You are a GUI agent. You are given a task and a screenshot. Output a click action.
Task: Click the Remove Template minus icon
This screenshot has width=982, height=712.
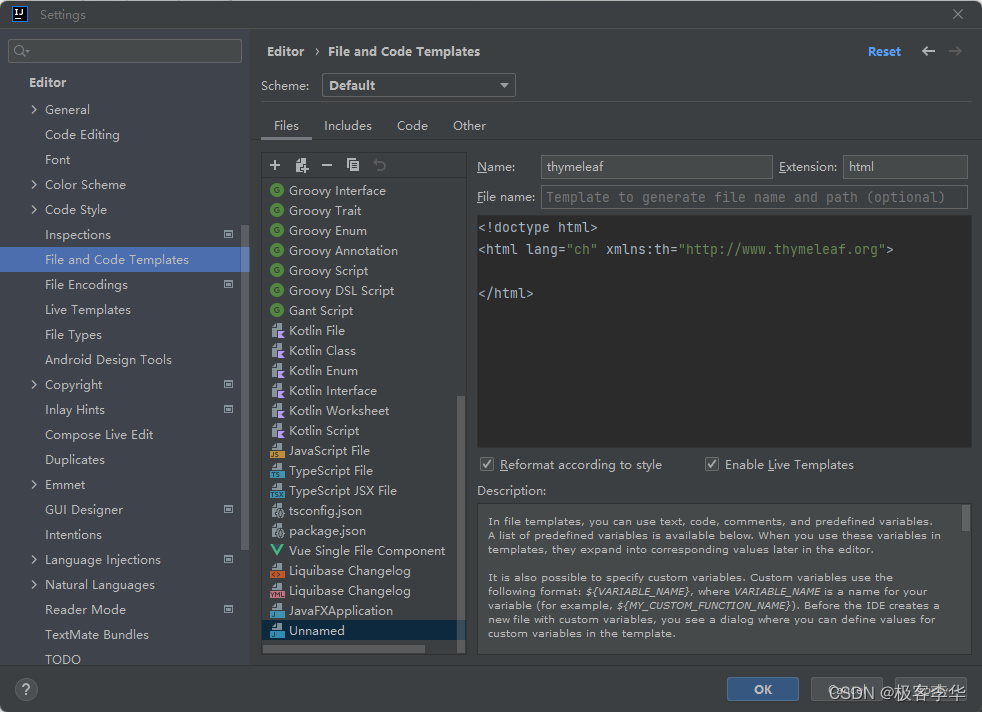pyautogui.click(x=327, y=165)
